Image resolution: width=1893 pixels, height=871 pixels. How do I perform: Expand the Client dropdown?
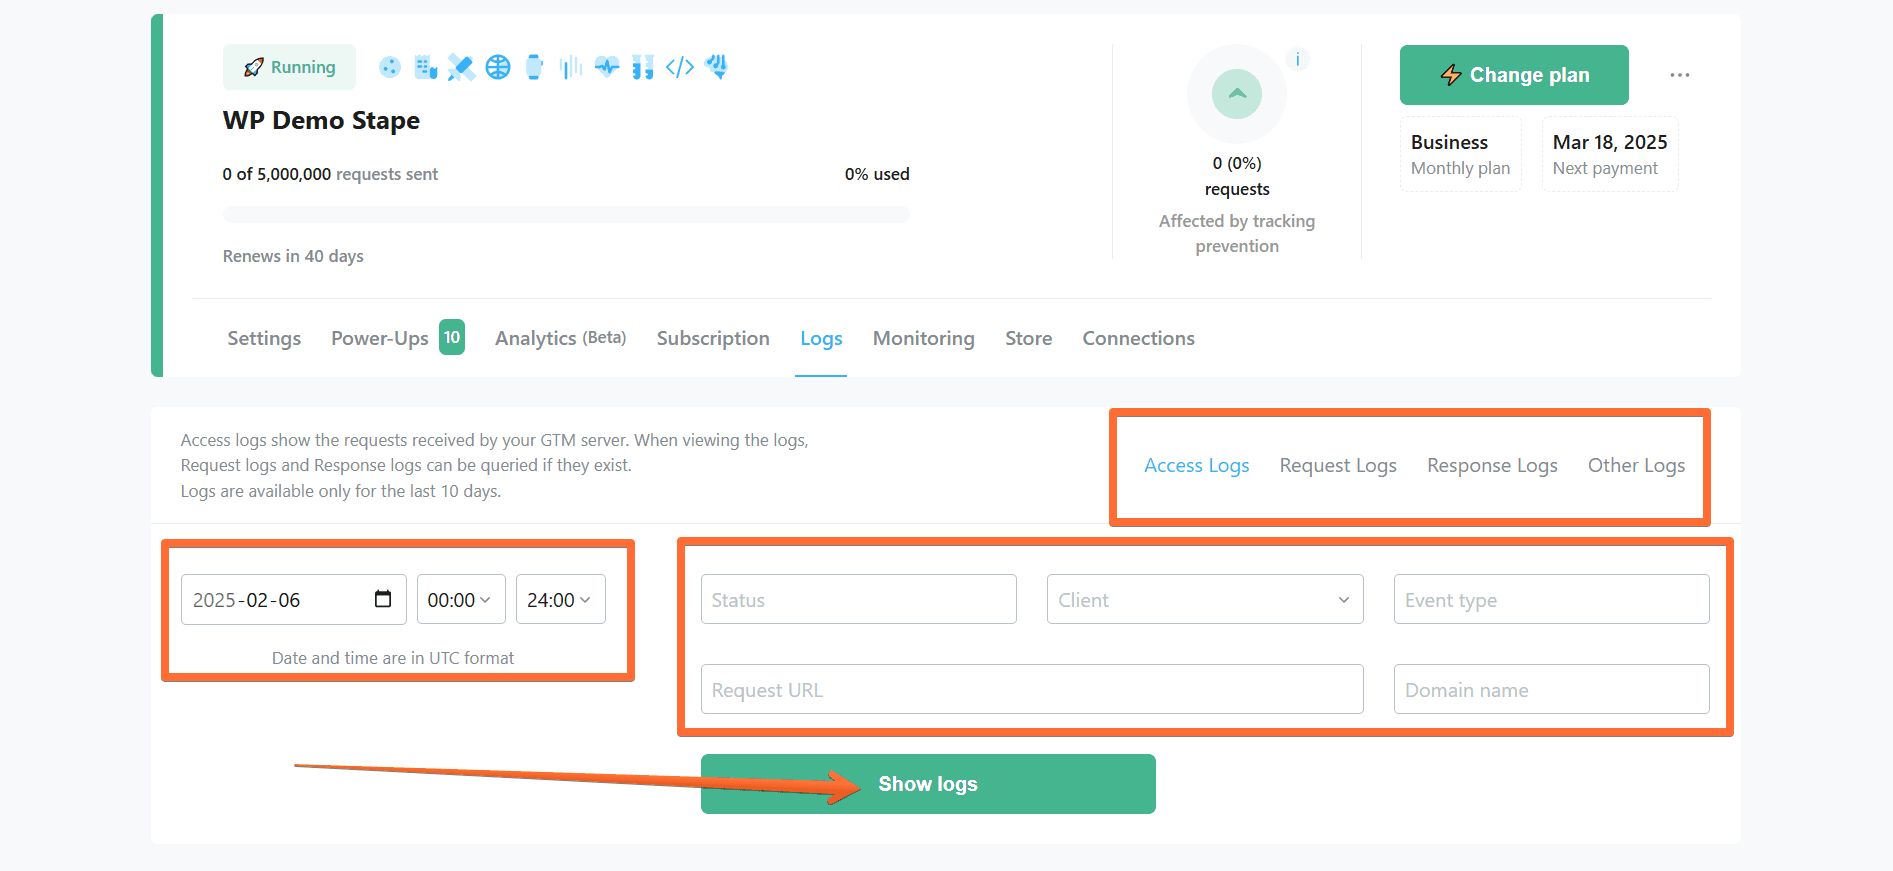pos(1205,599)
